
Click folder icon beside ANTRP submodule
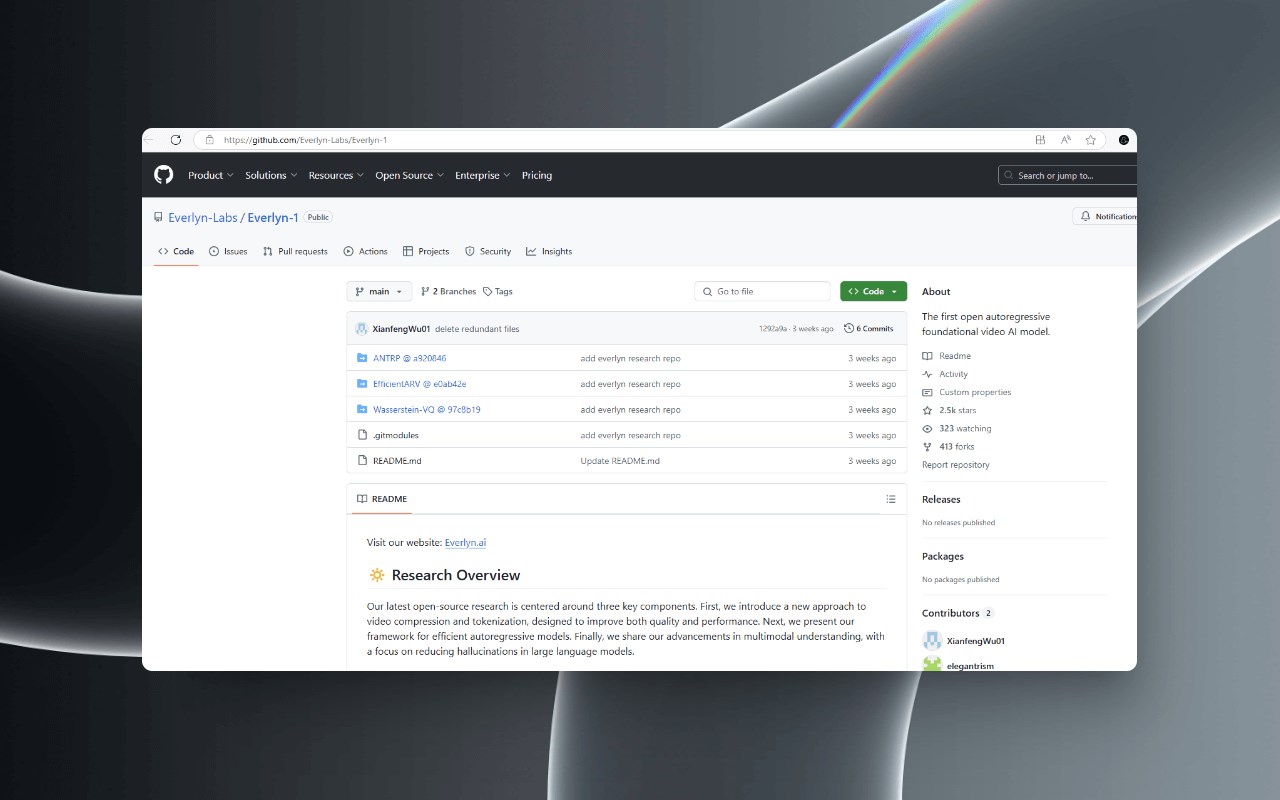[363, 358]
